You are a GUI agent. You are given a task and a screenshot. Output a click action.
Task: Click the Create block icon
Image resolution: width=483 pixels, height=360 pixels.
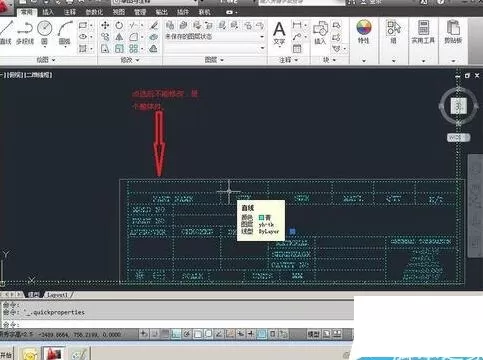tap(336, 25)
